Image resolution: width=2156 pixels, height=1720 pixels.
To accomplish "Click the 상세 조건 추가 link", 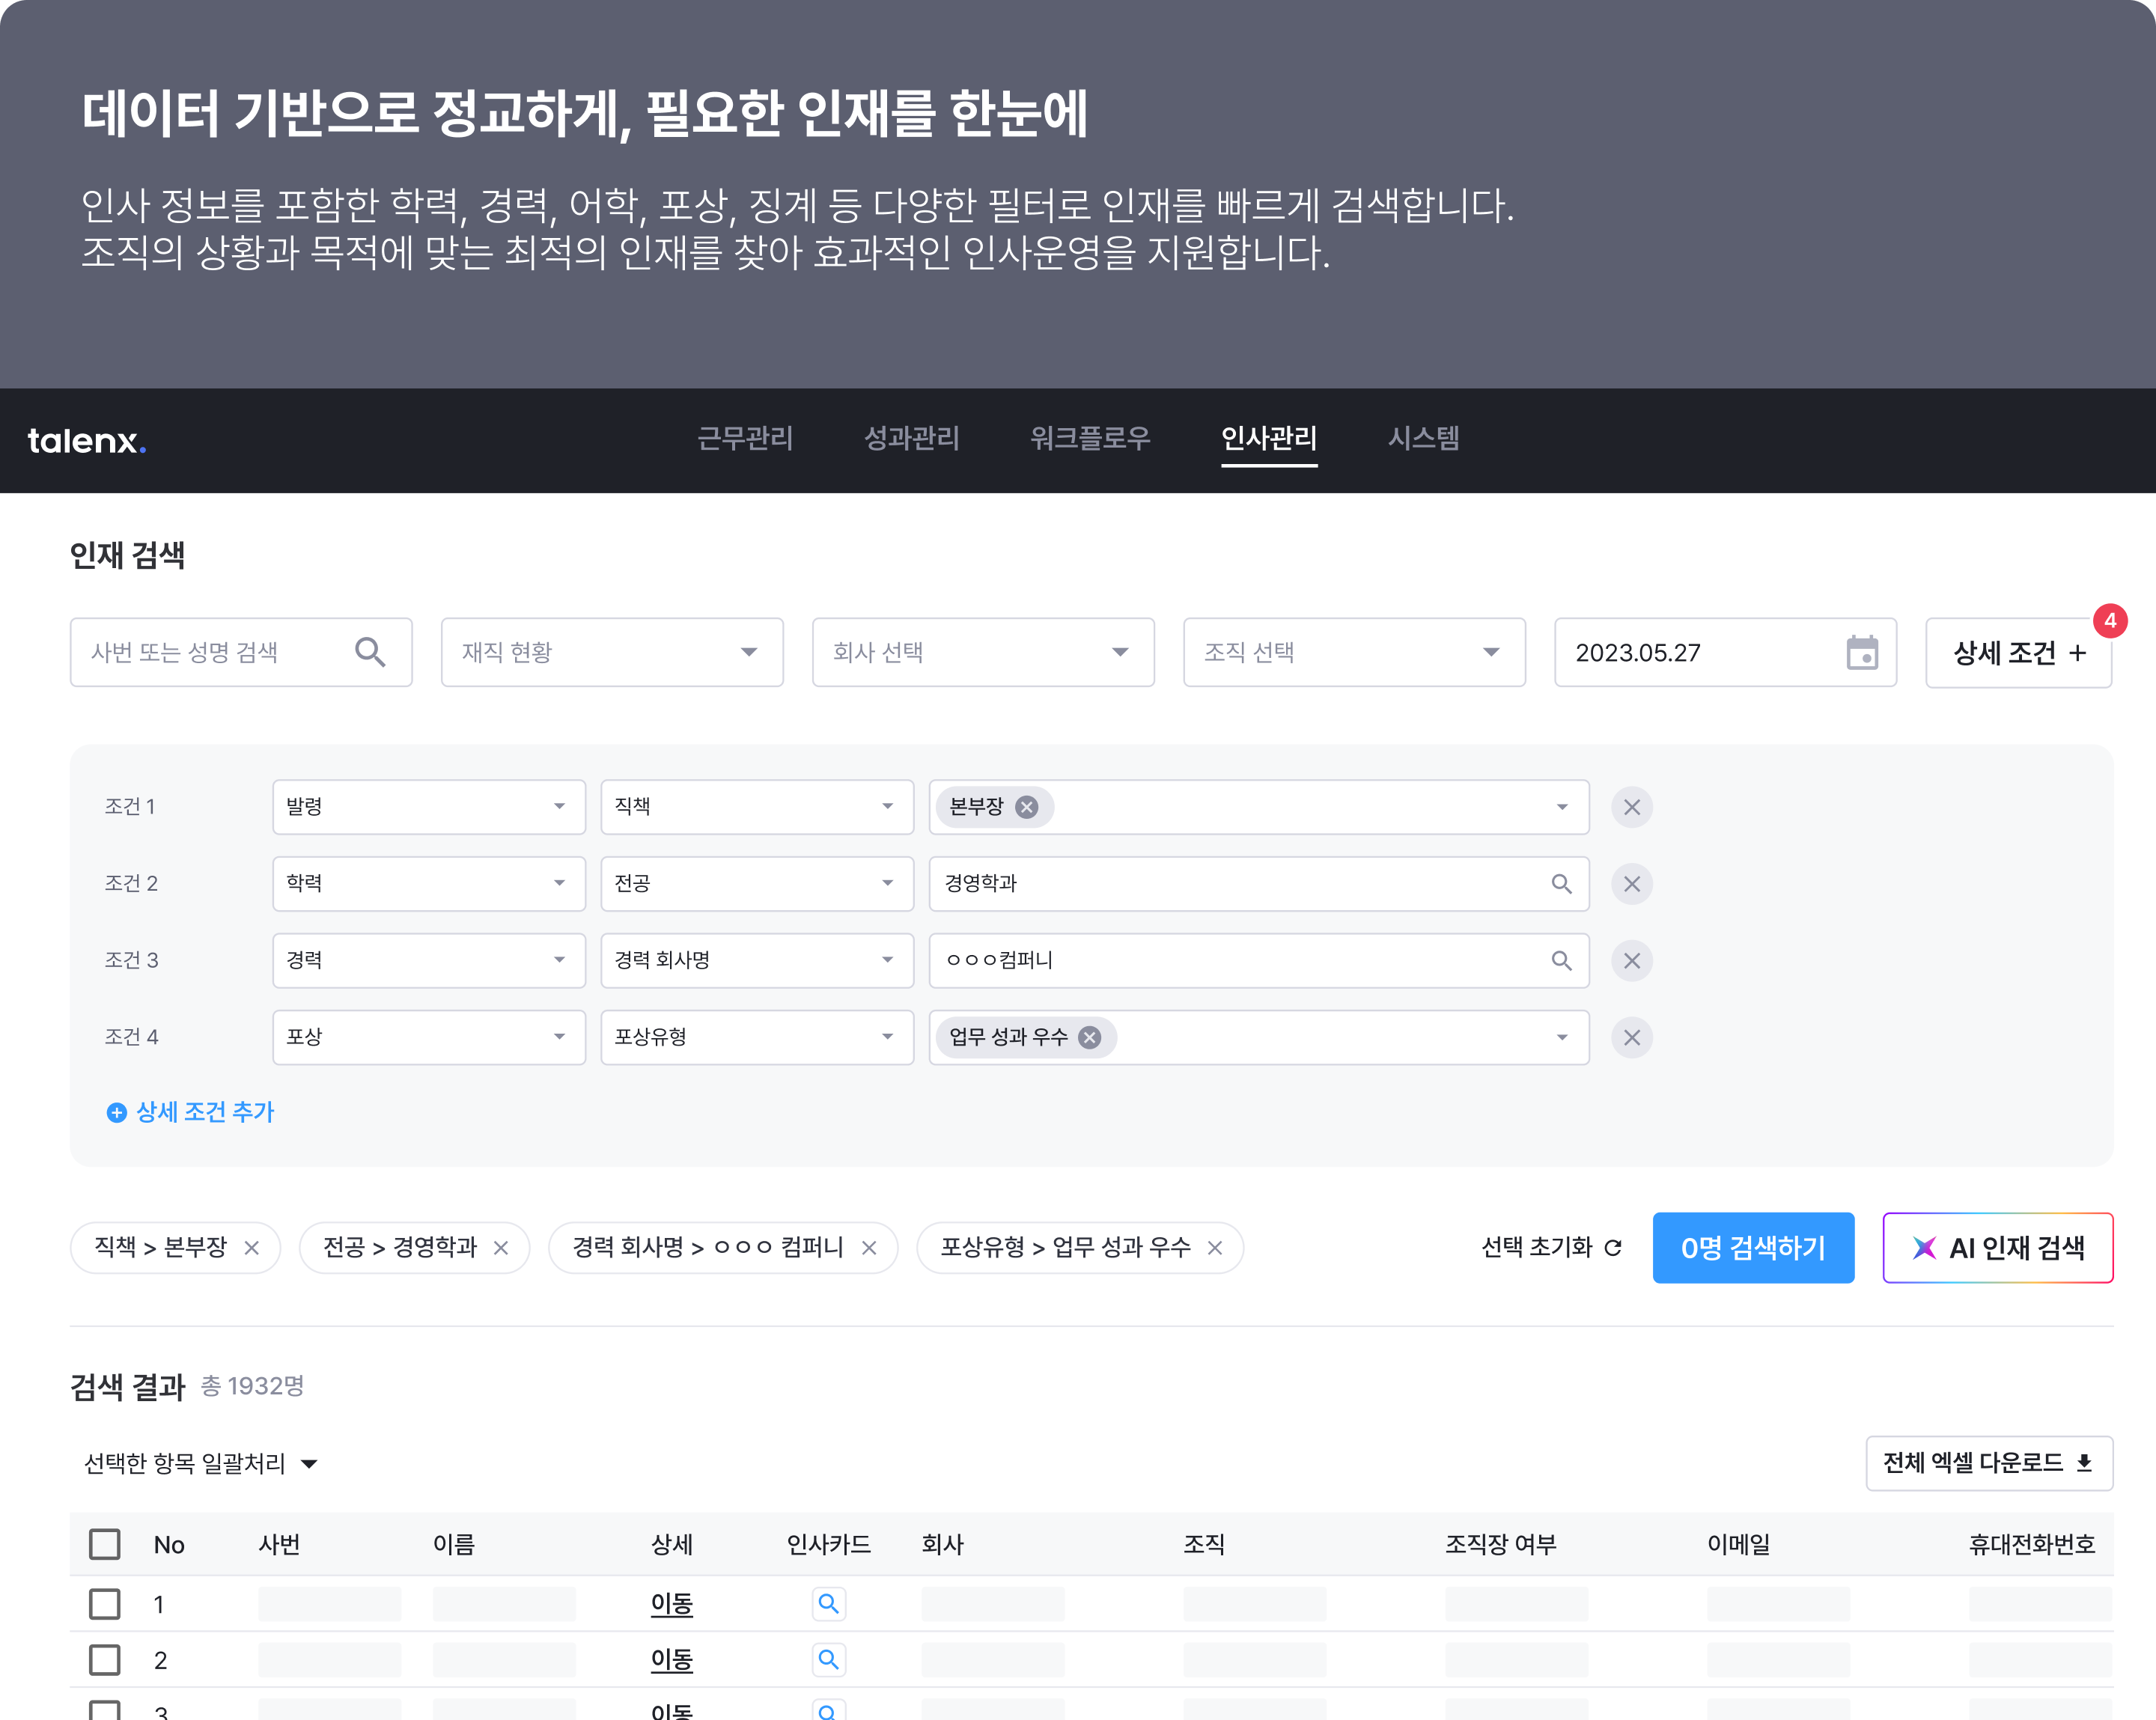I will coord(191,1112).
